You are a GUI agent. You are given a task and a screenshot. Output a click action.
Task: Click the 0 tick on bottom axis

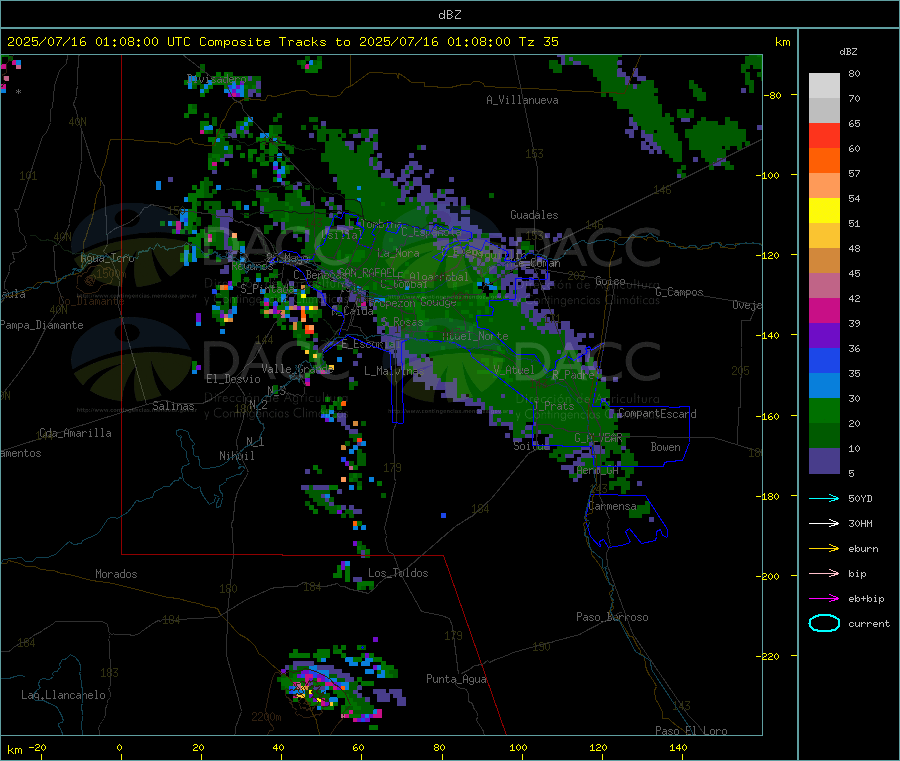[x=119, y=747]
